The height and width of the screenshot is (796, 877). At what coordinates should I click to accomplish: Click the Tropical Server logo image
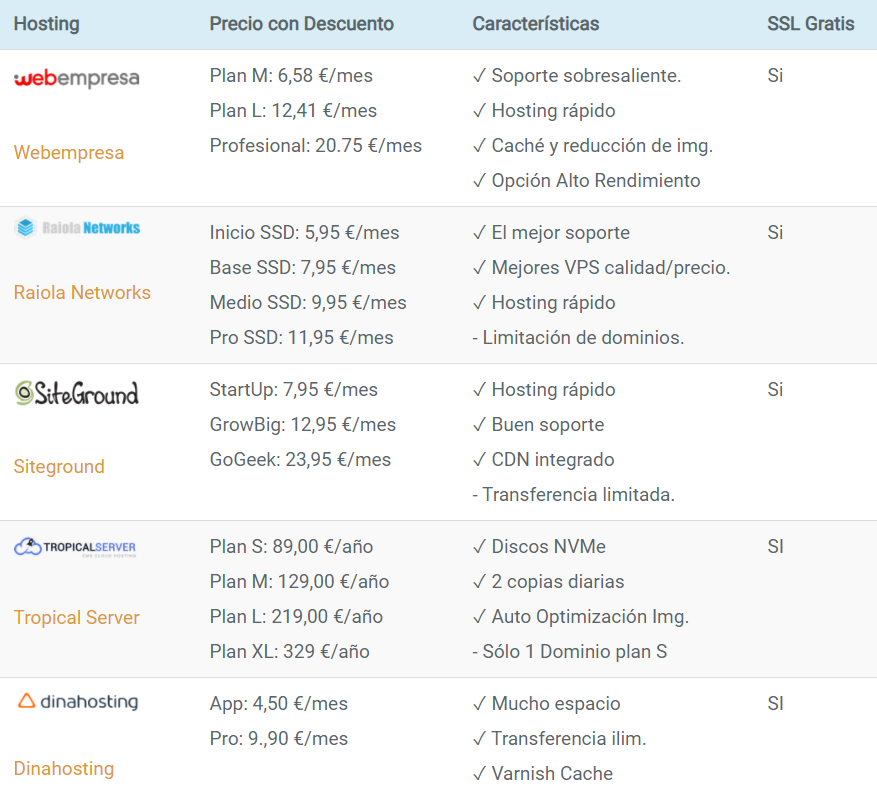(x=75, y=547)
